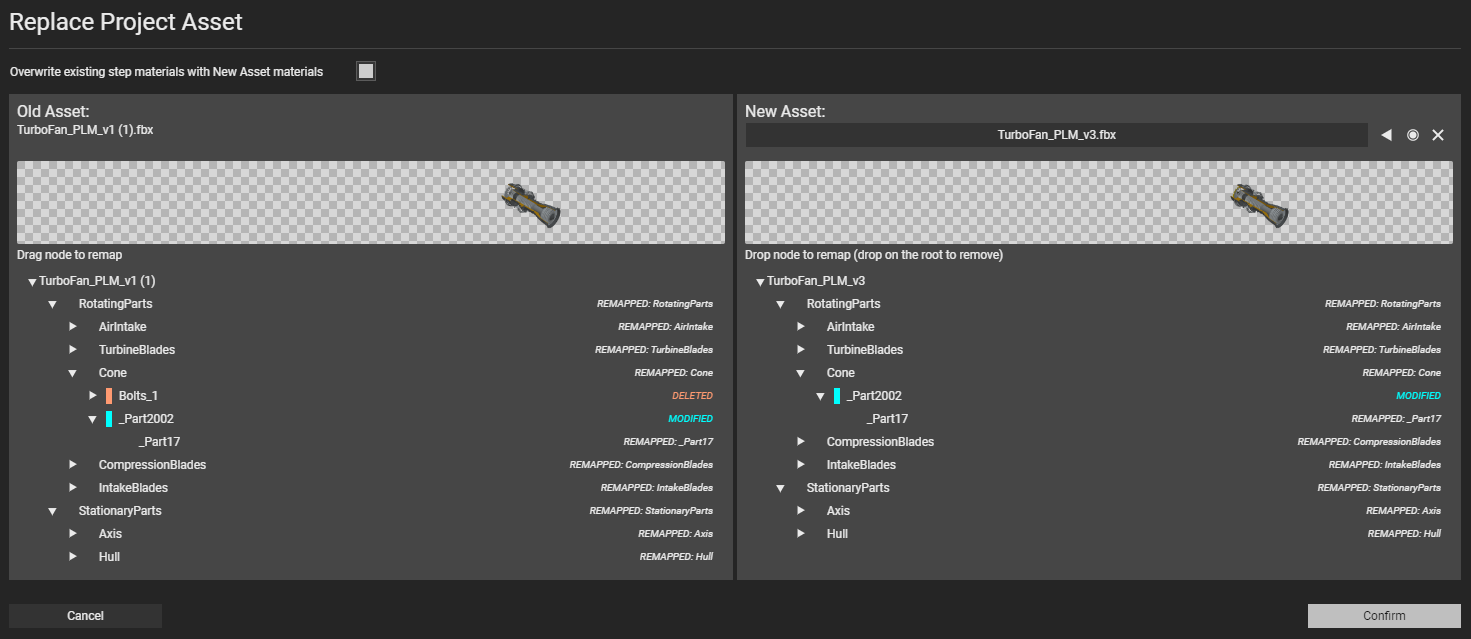Click the DELETED label next to Bolts_1
Viewport: 1471px width, 639px height.
693,395
